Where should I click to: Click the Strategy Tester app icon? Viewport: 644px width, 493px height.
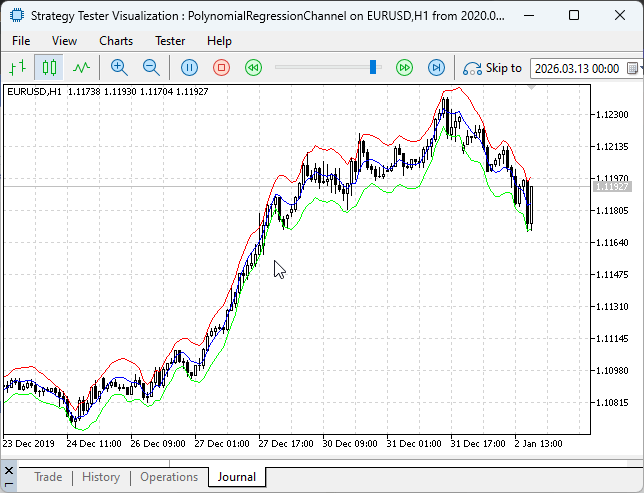coord(17,16)
